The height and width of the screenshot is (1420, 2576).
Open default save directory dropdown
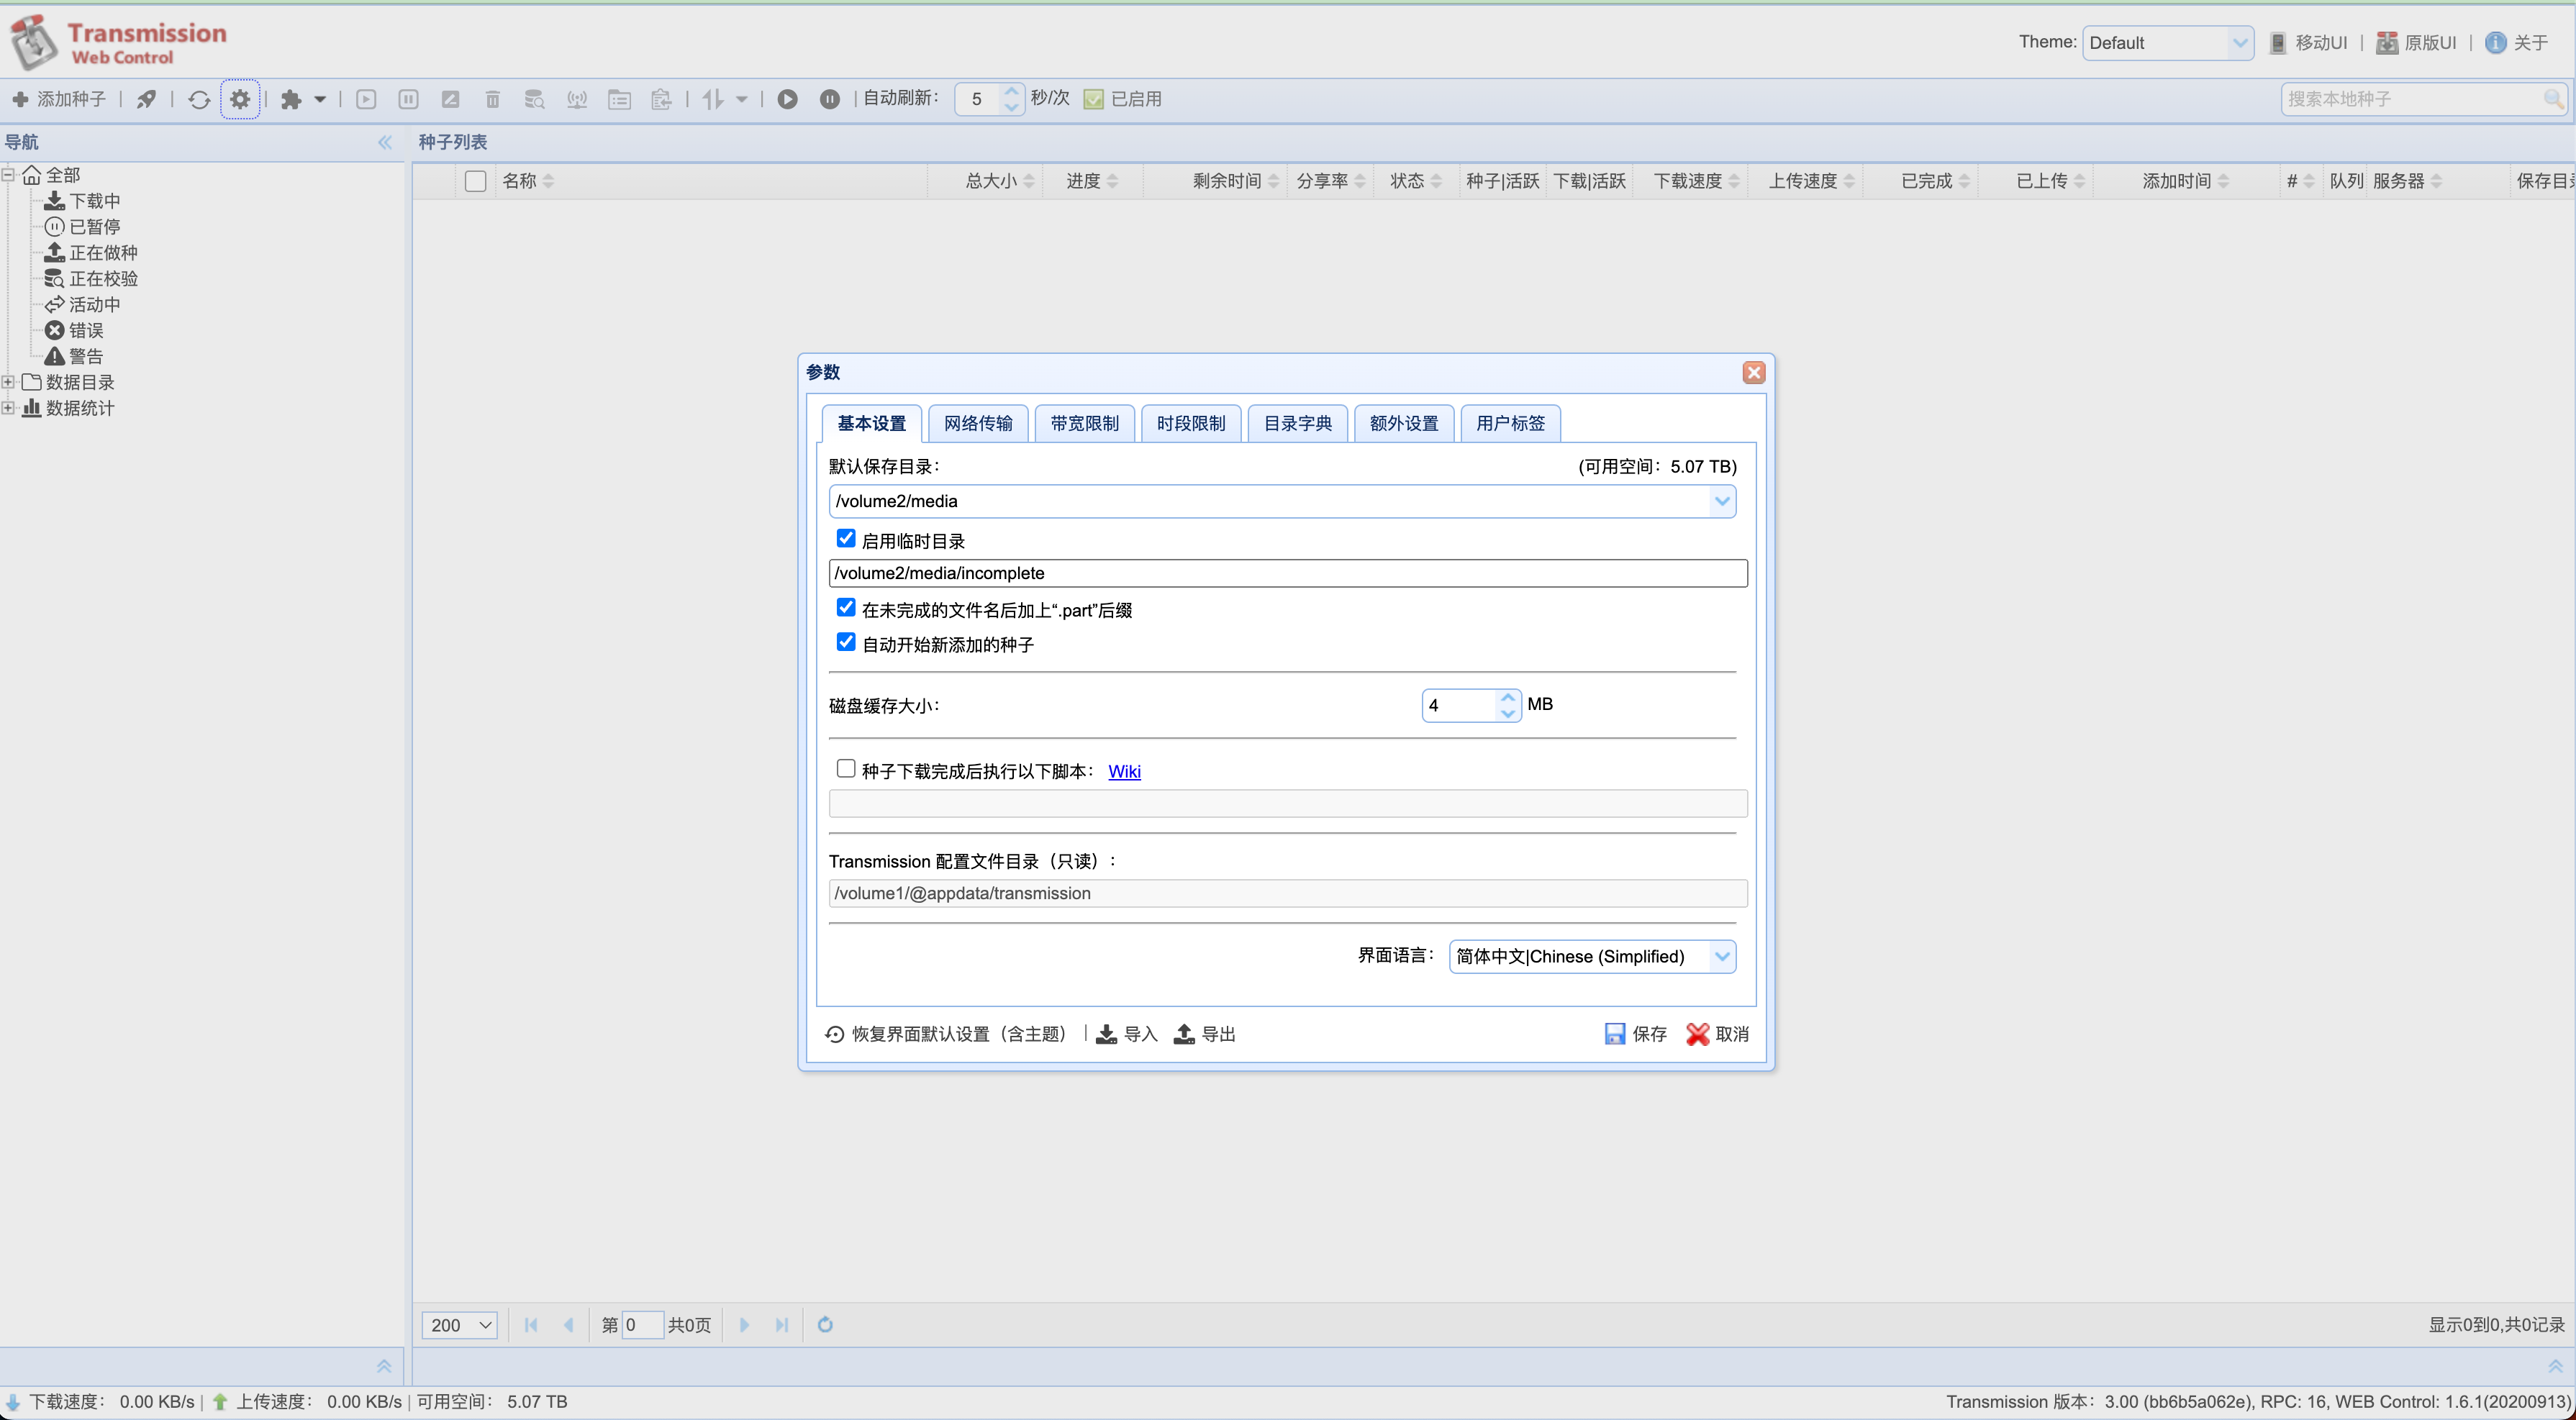(x=1722, y=501)
